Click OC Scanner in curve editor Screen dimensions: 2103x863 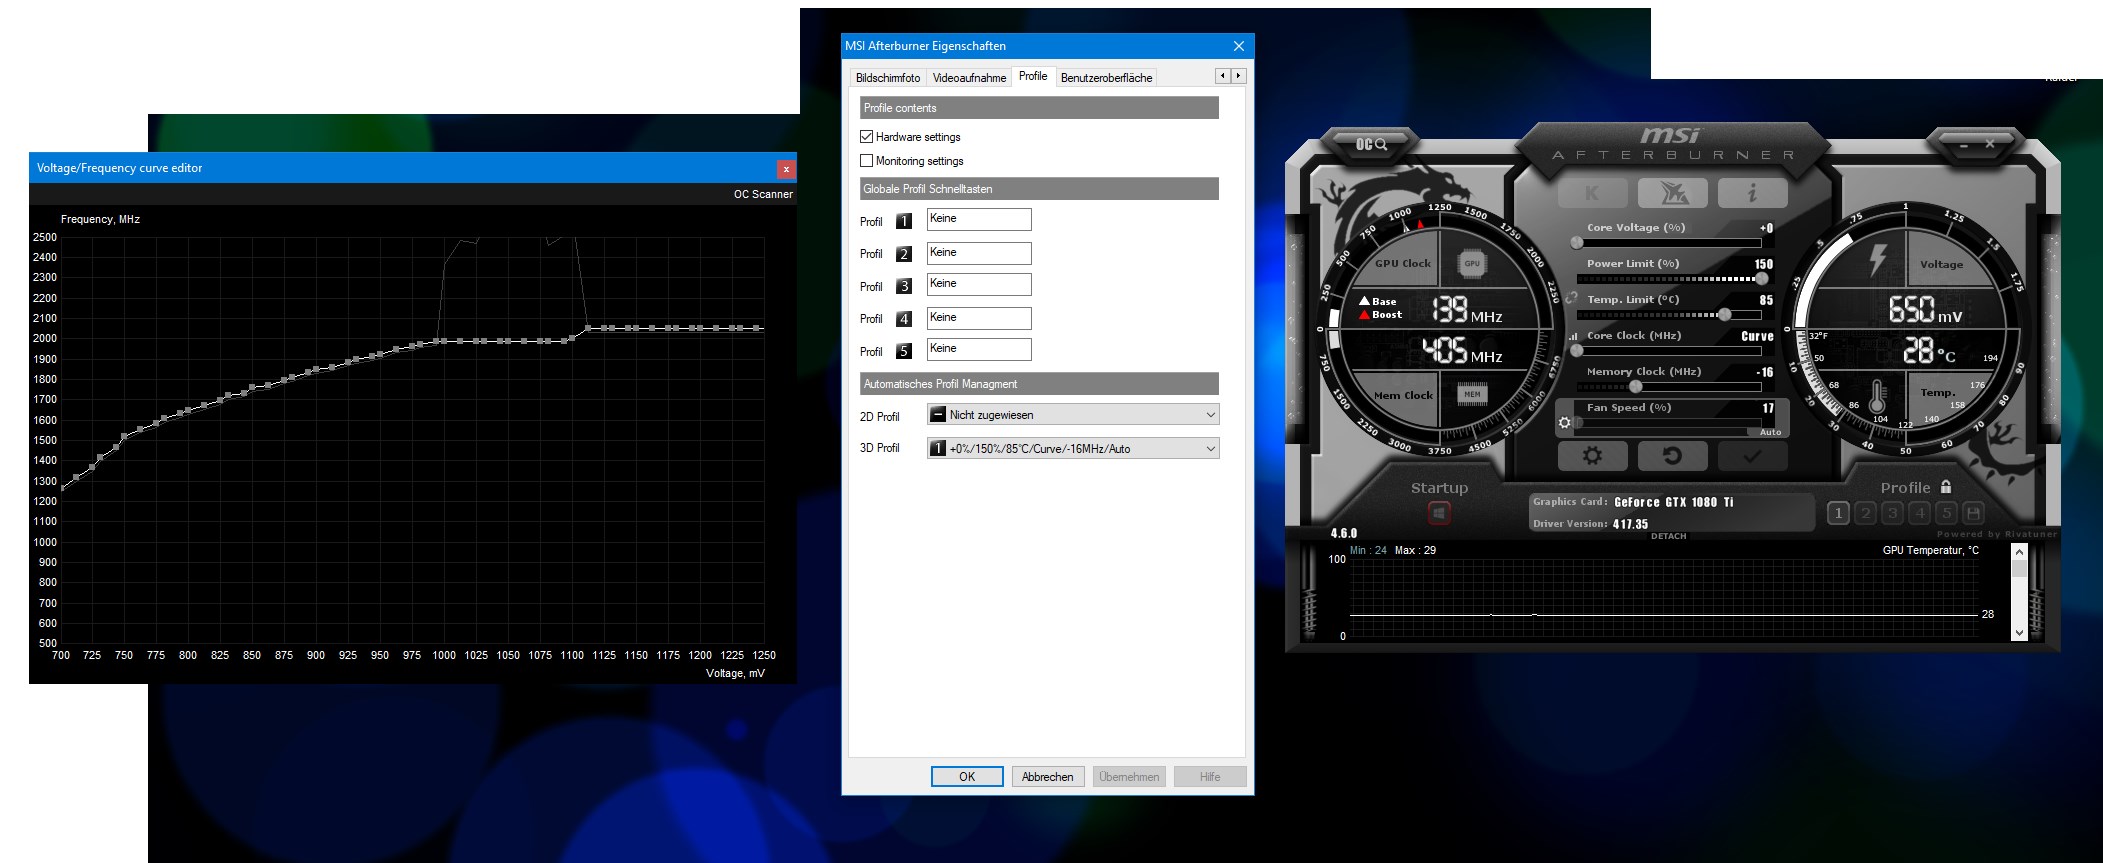coord(763,194)
